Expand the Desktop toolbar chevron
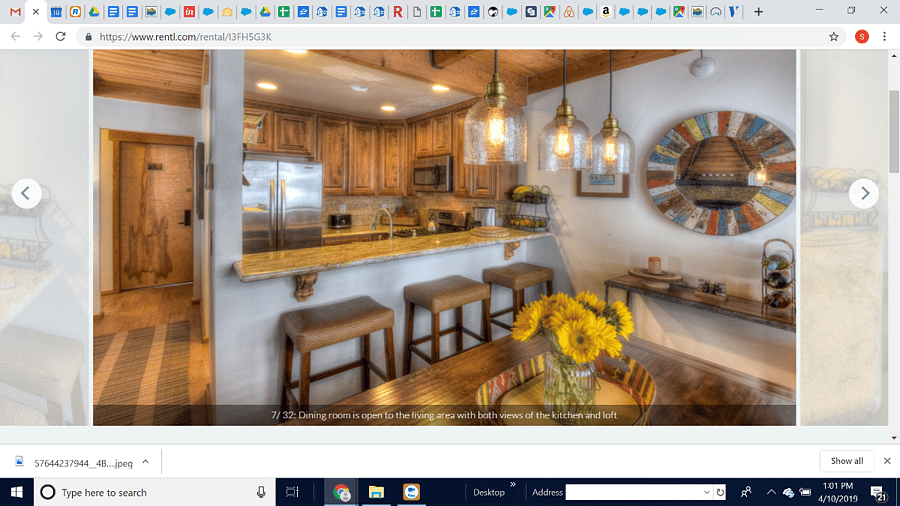This screenshot has height=506, width=900. (x=513, y=485)
